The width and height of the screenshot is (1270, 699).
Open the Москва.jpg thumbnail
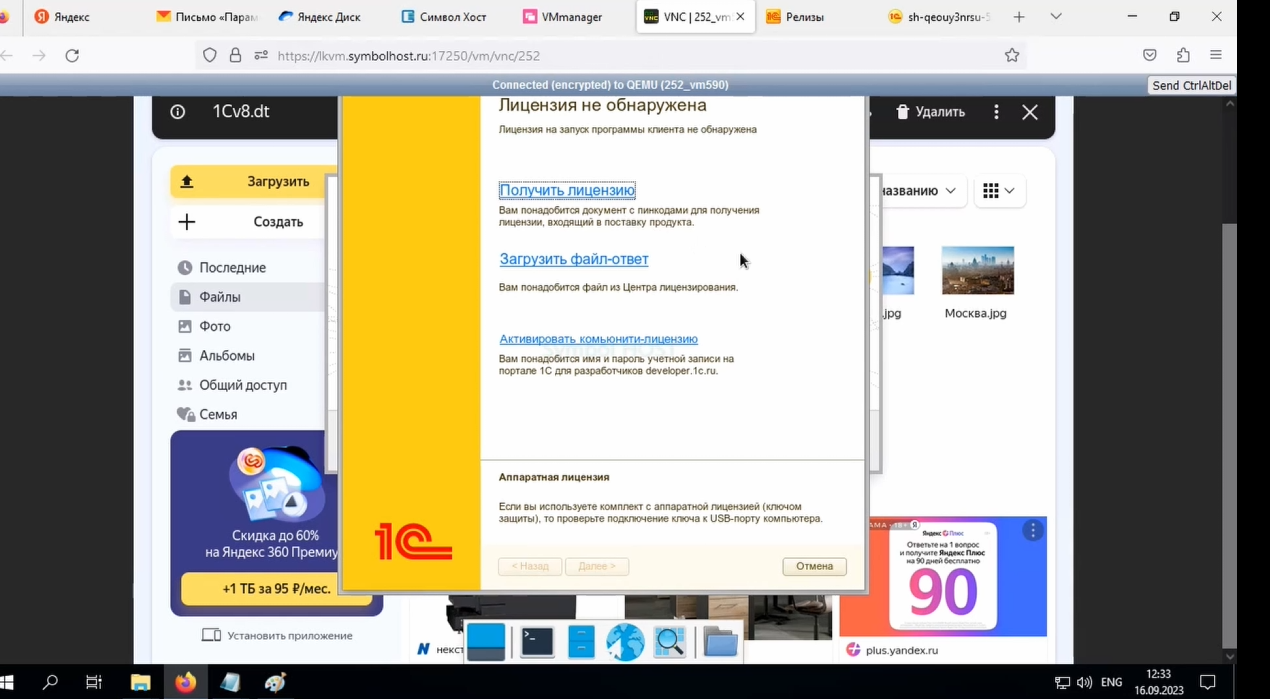click(978, 270)
